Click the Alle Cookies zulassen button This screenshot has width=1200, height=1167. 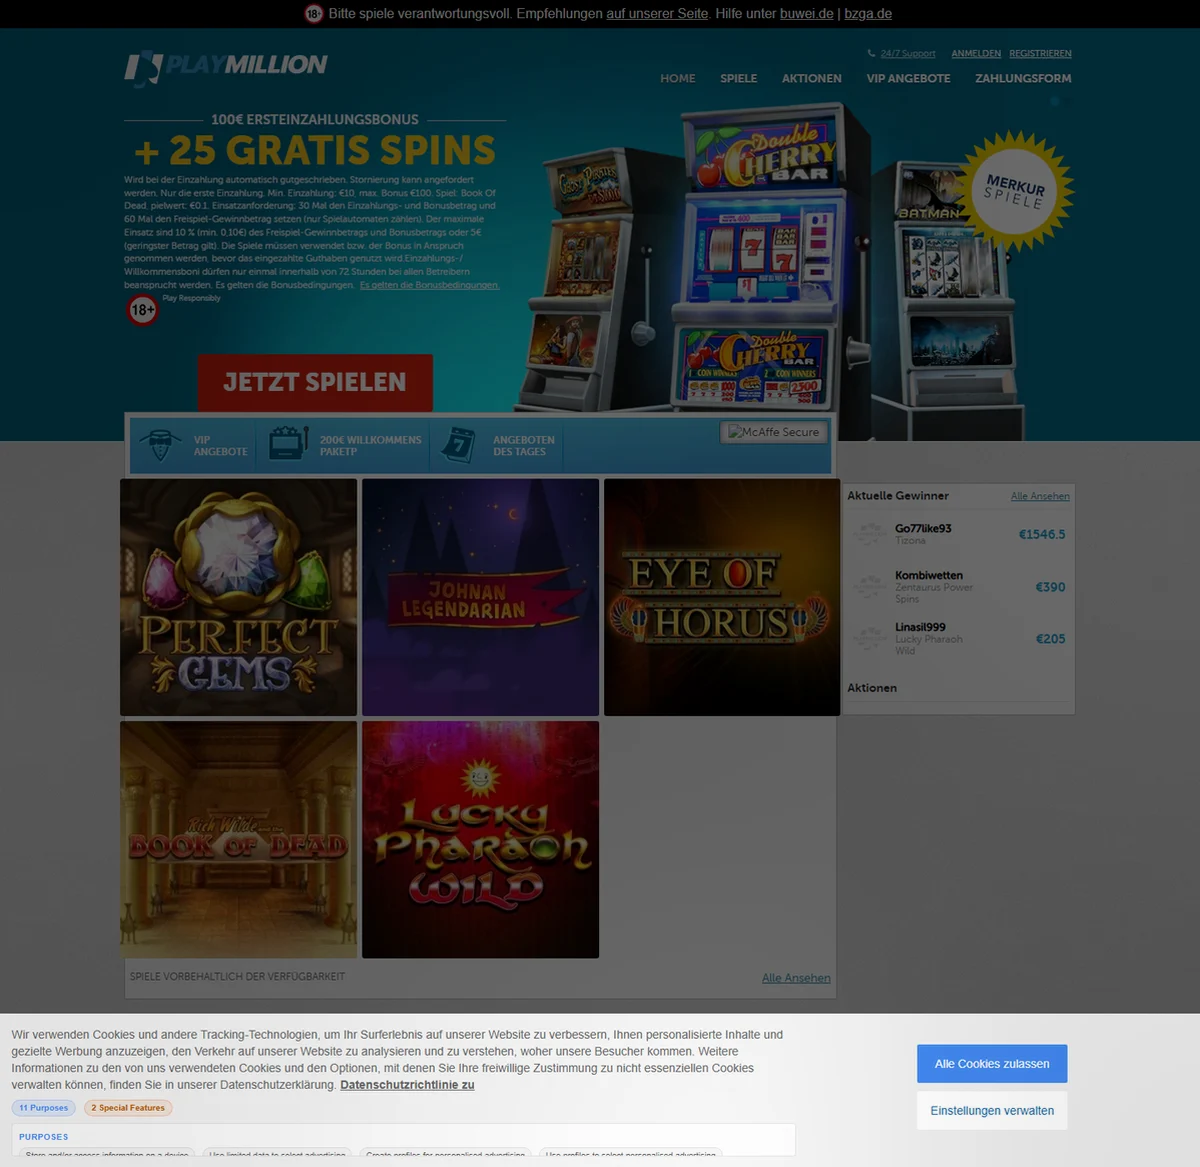pyautogui.click(x=992, y=1064)
